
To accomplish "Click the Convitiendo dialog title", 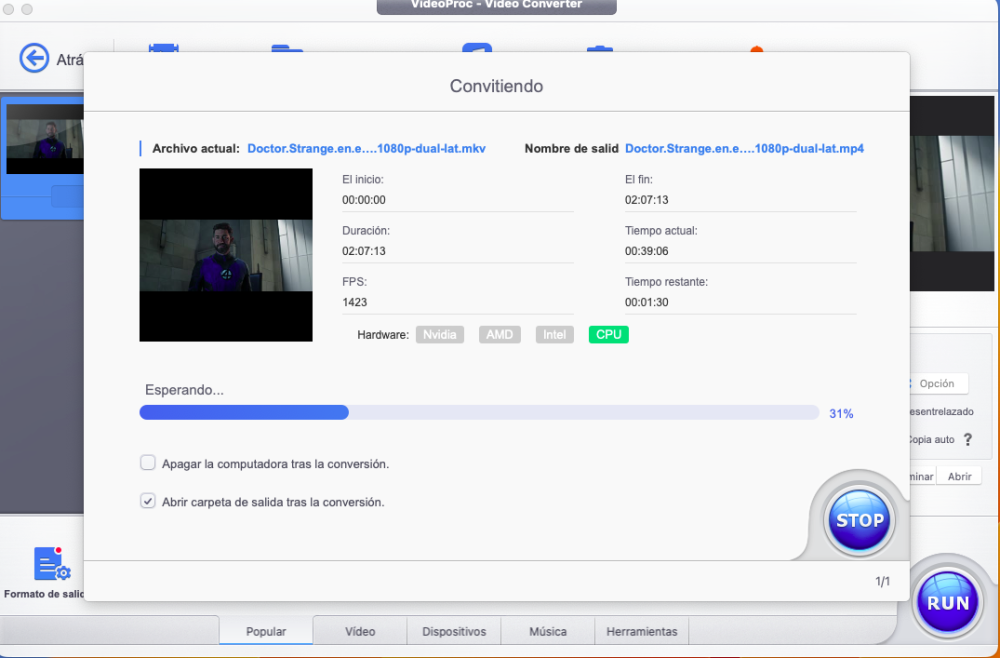I will point(496,86).
